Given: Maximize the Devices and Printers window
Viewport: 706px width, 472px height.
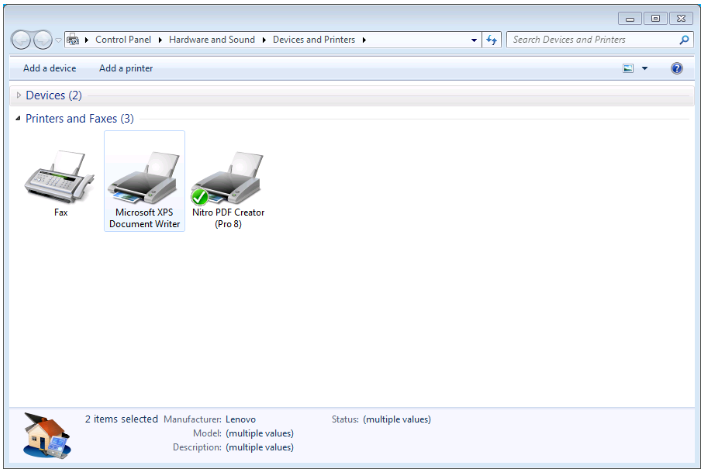Looking at the screenshot, I should coord(655,19).
